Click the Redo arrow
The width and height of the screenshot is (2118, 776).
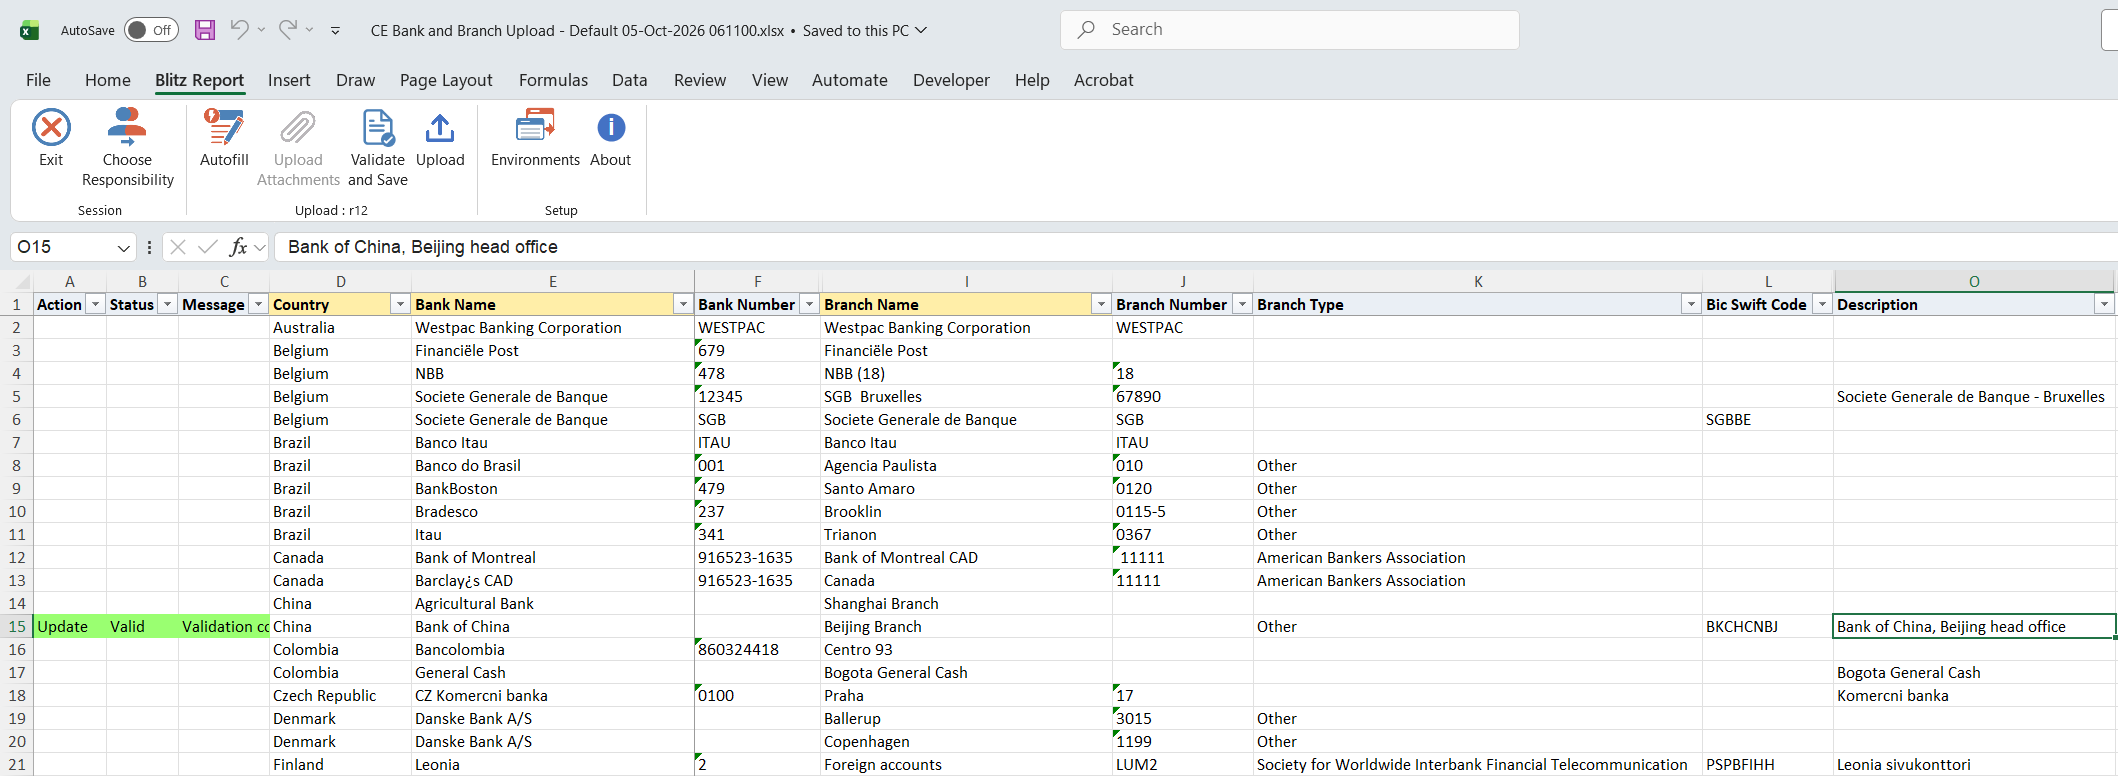(x=288, y=30)
